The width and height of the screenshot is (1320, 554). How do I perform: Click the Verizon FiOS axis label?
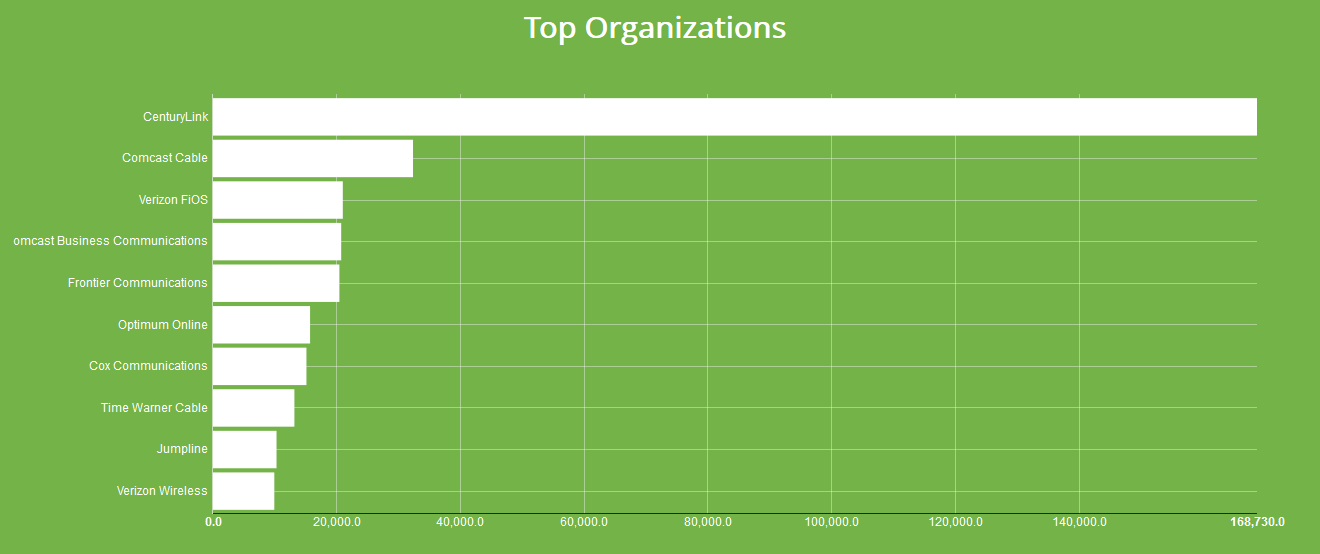pyautogui.click(x=174, y=200)
